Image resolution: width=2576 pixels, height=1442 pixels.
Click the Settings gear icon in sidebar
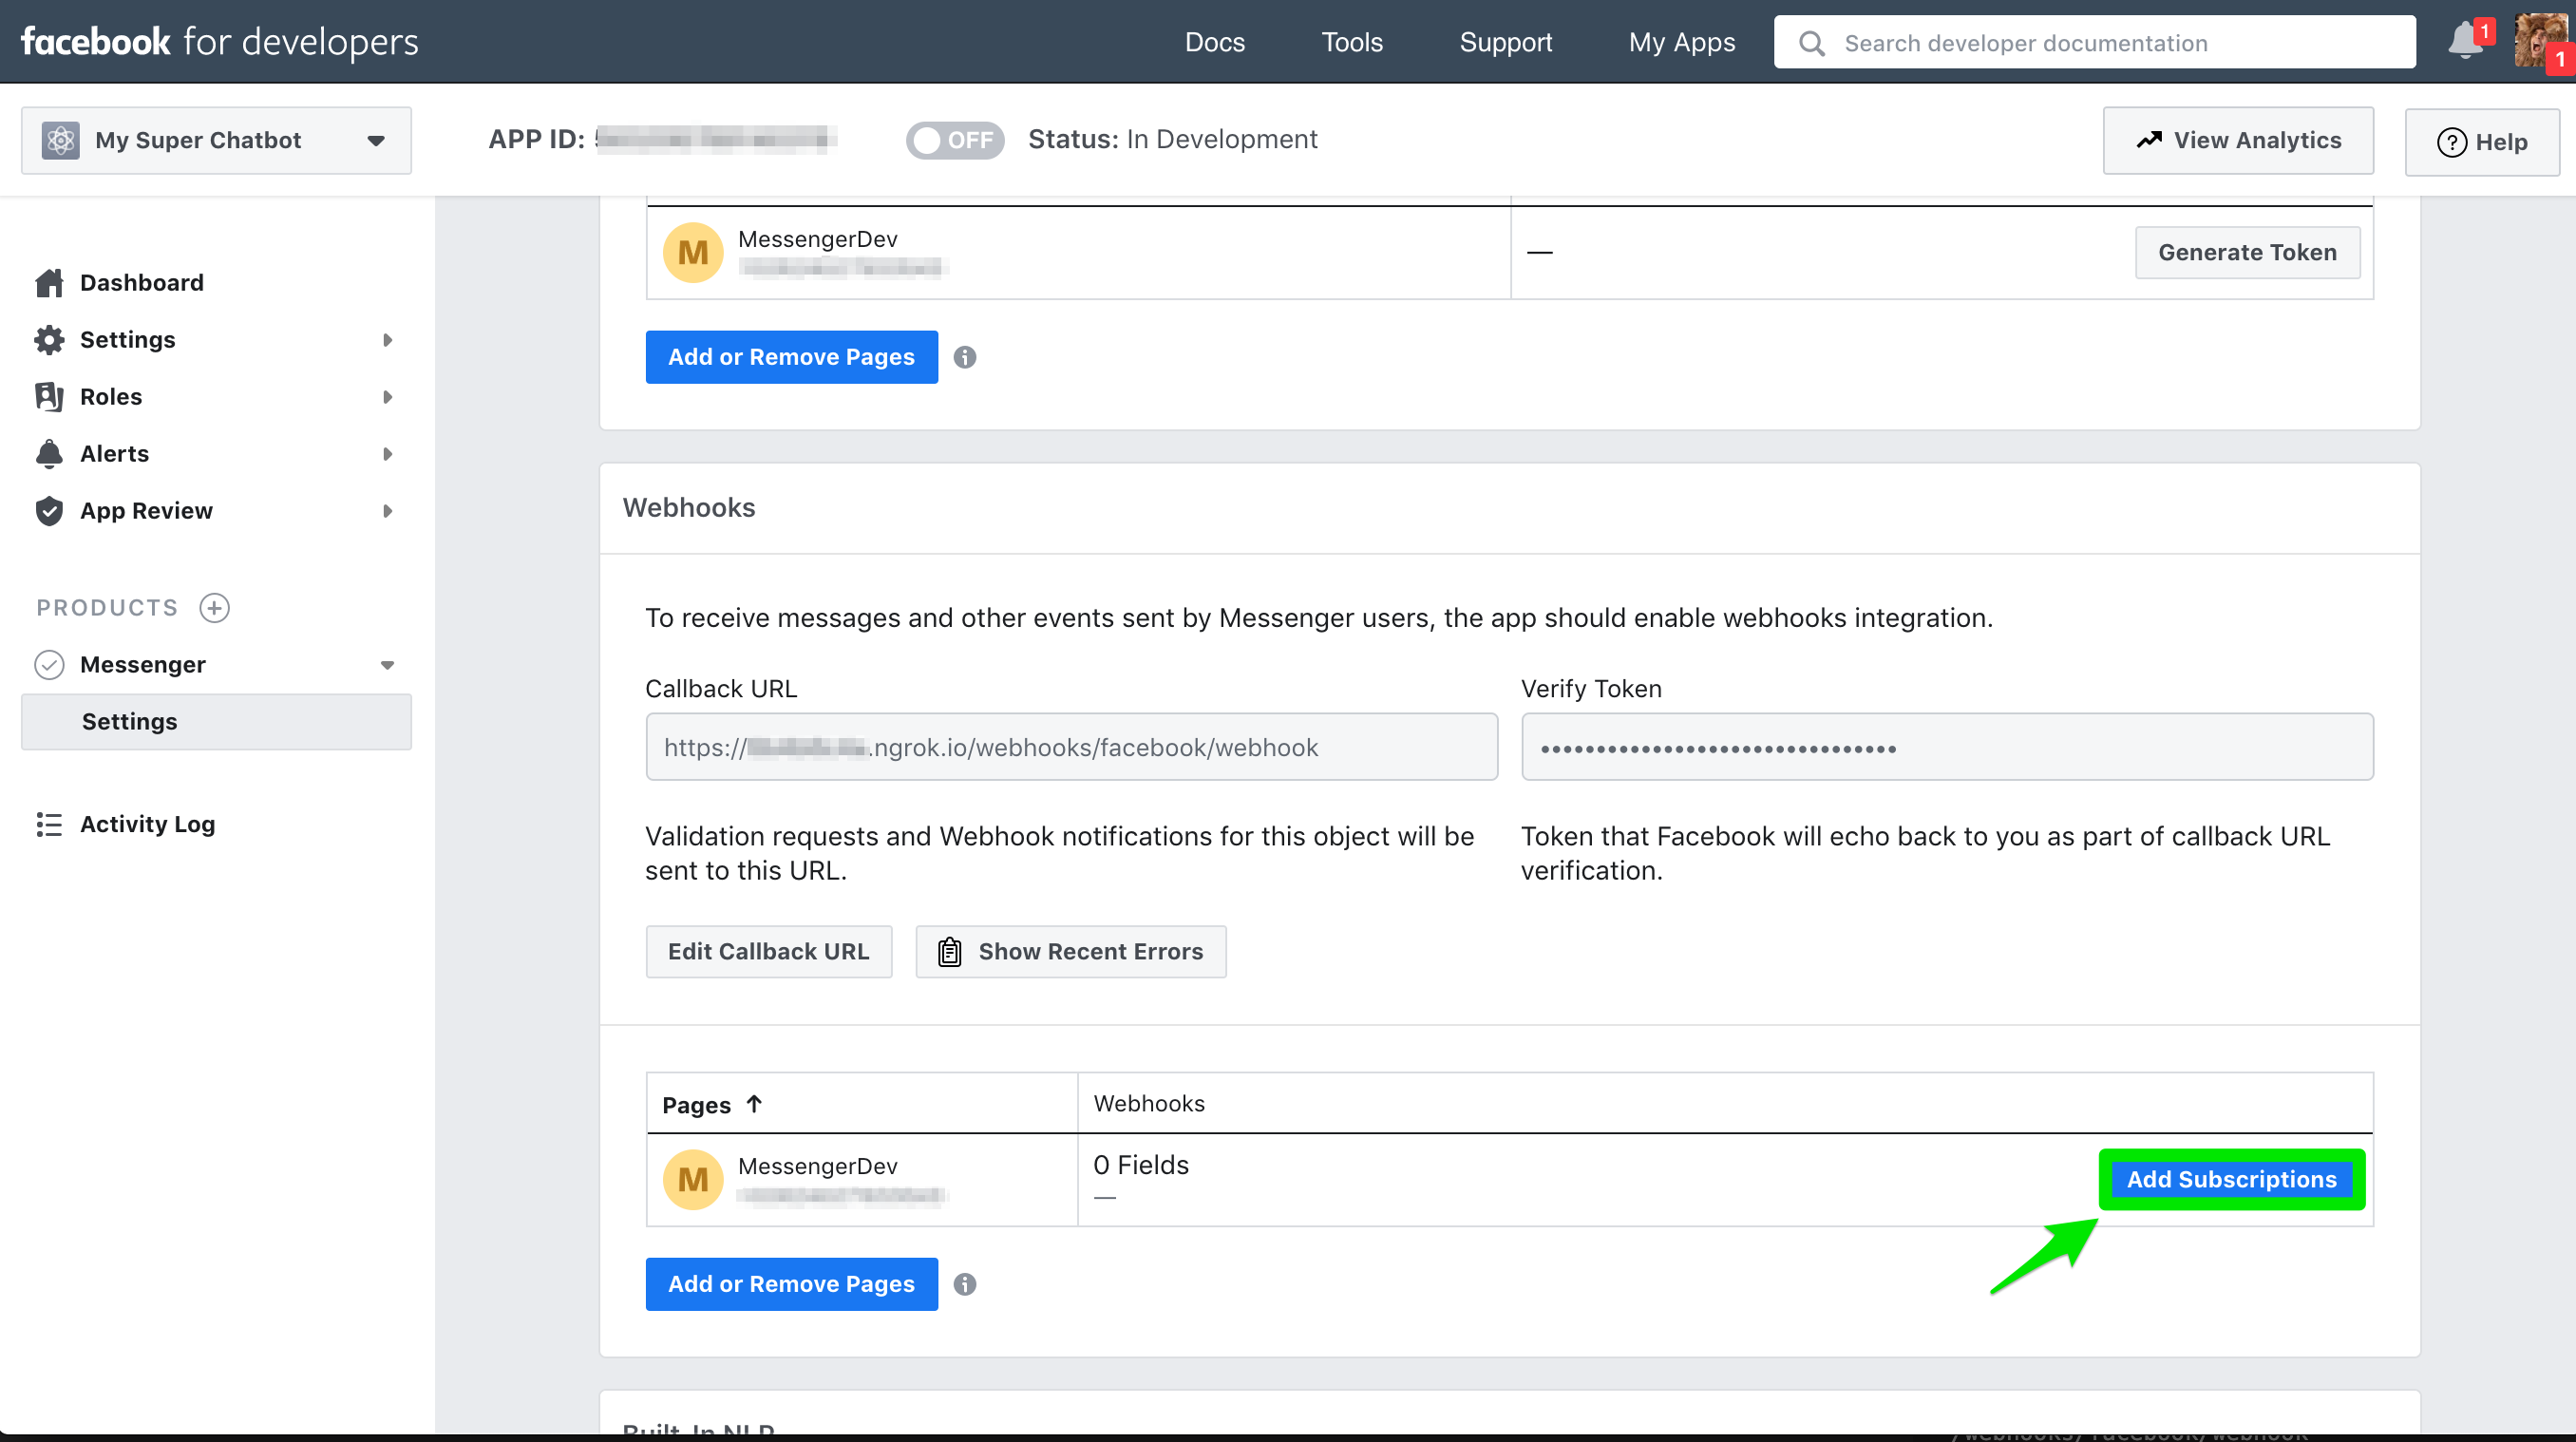[x=49, y=340]
